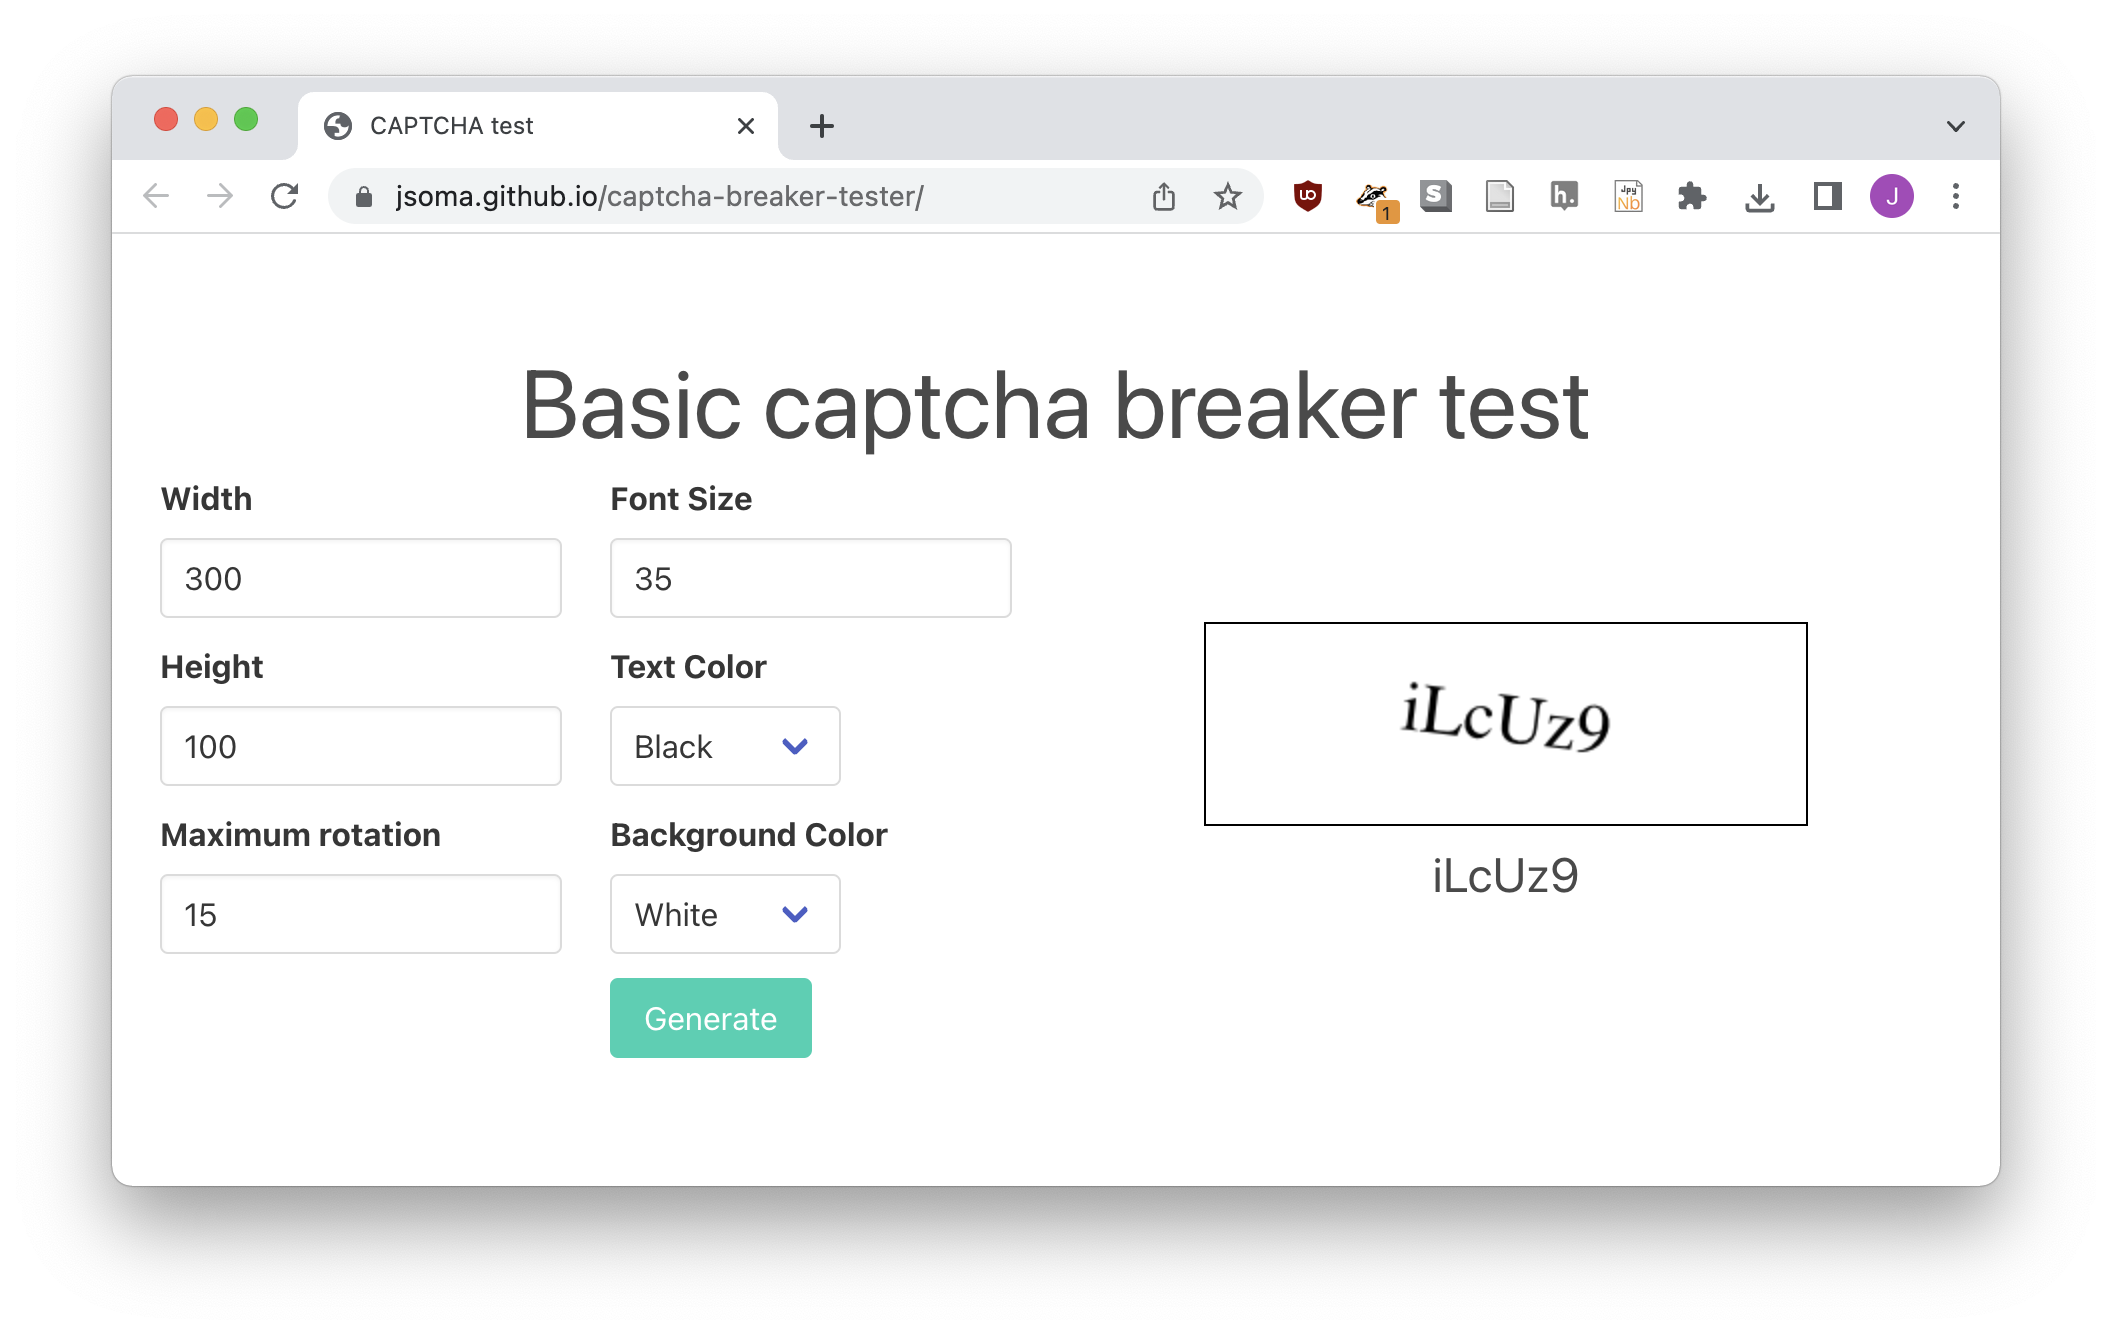Select the Width input field
Viewport: 2112px width, 1334px height.
360,578
